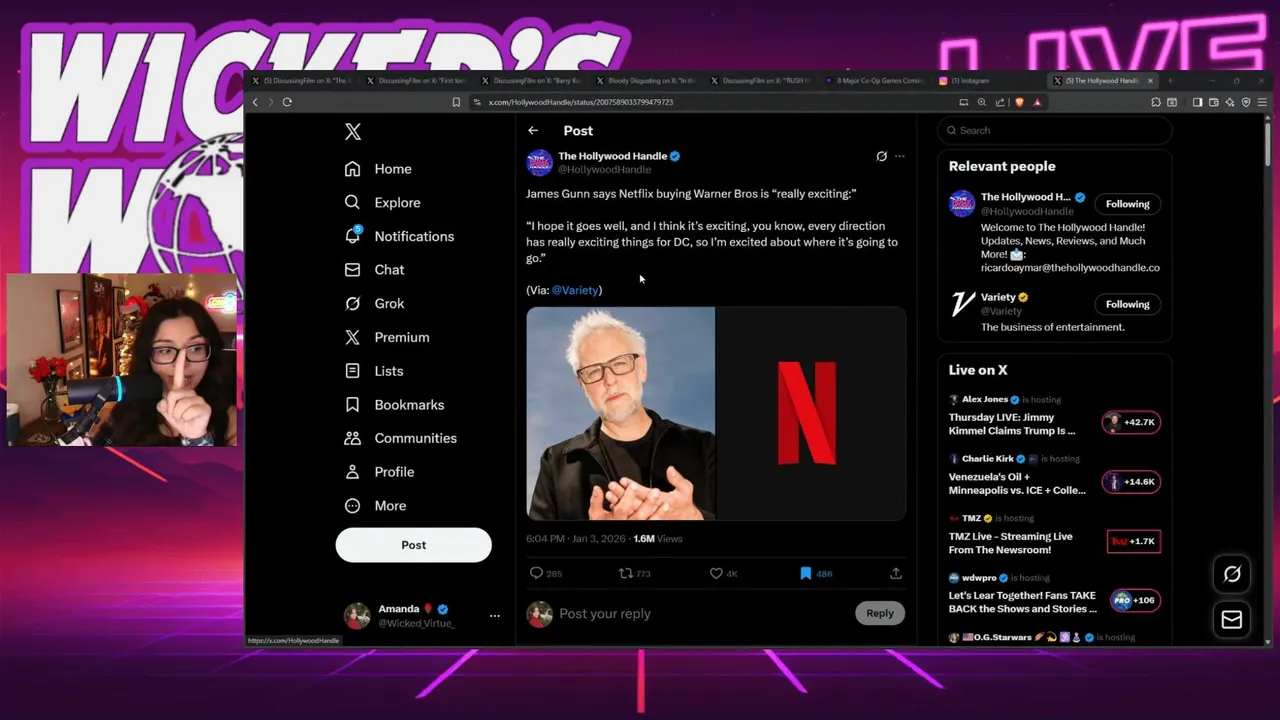Click the browser bookmark page icon

coord(456,102)
